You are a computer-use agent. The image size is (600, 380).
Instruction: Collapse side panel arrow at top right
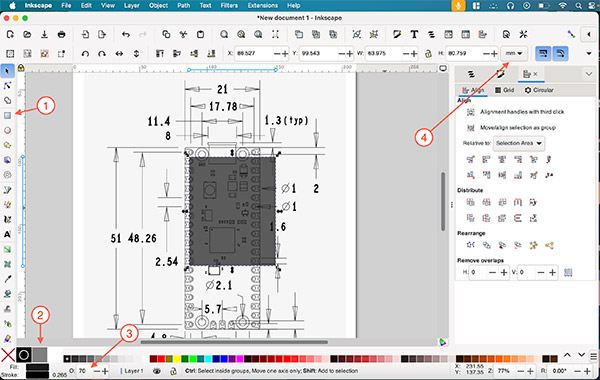[x=589, y=34]
